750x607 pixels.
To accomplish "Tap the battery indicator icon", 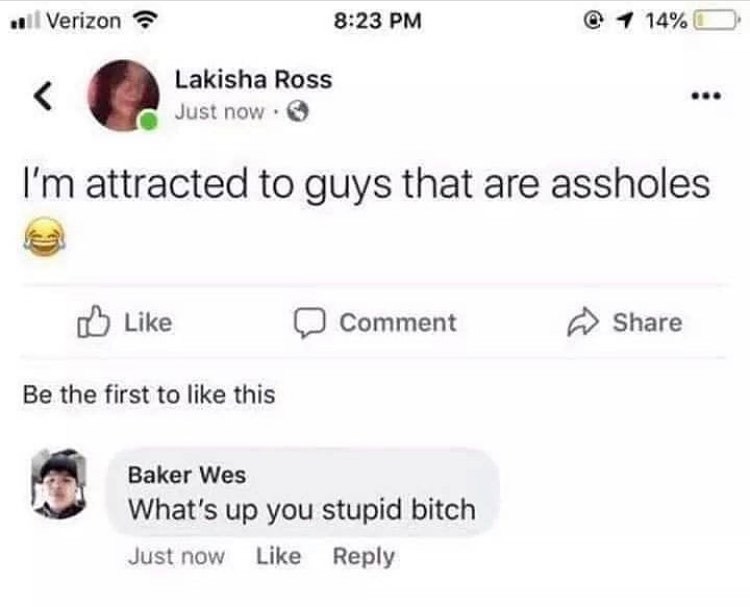I will 716,21.
